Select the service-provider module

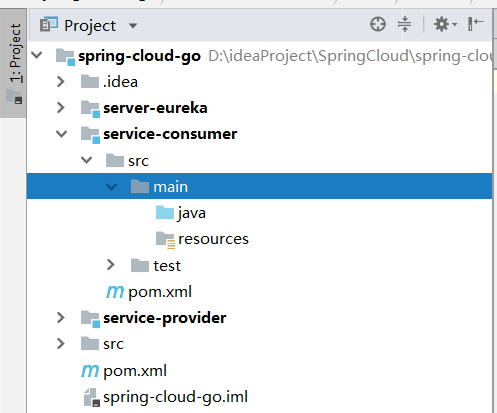pyautogui.click(x=165, y=318)
